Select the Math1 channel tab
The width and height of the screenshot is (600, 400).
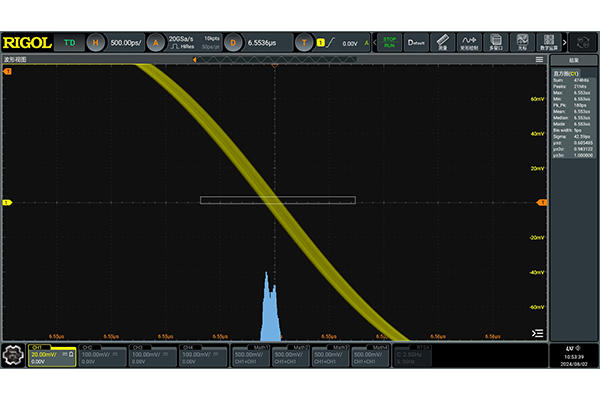coord(253,354)
